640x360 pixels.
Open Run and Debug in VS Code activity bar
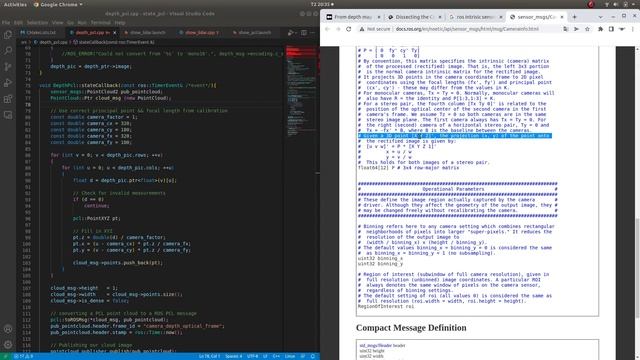click(8, 83)
